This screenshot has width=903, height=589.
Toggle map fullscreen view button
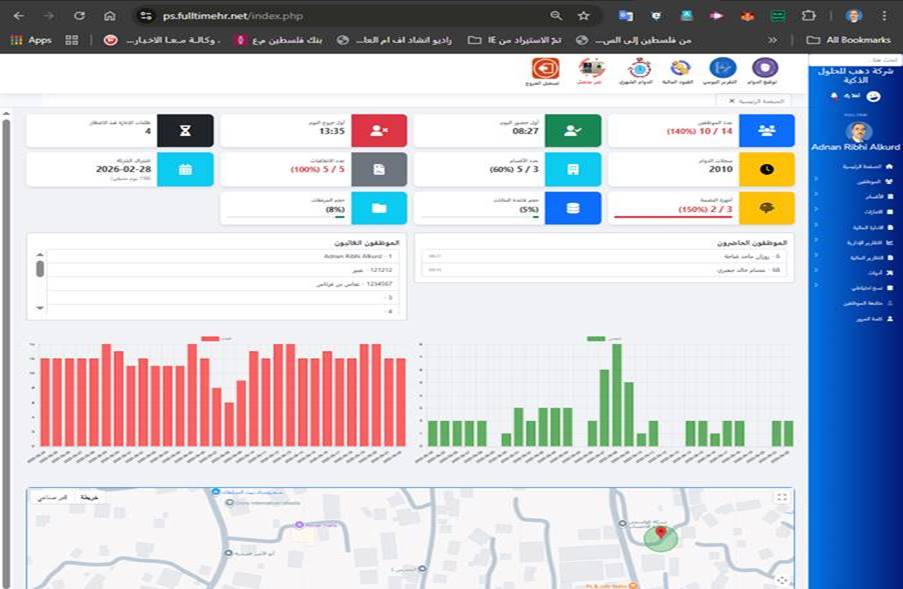pyautogui.click(x=782, y=497)
